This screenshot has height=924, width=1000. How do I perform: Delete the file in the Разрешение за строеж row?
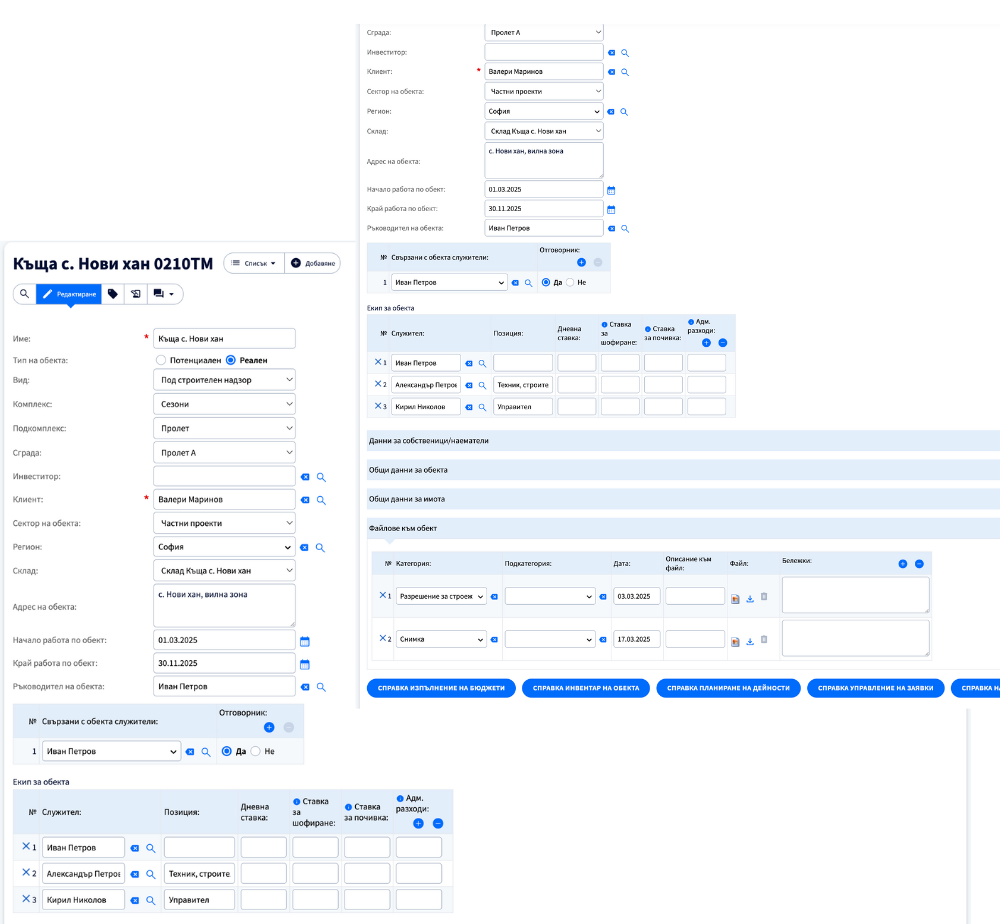(x=764, y=597)
